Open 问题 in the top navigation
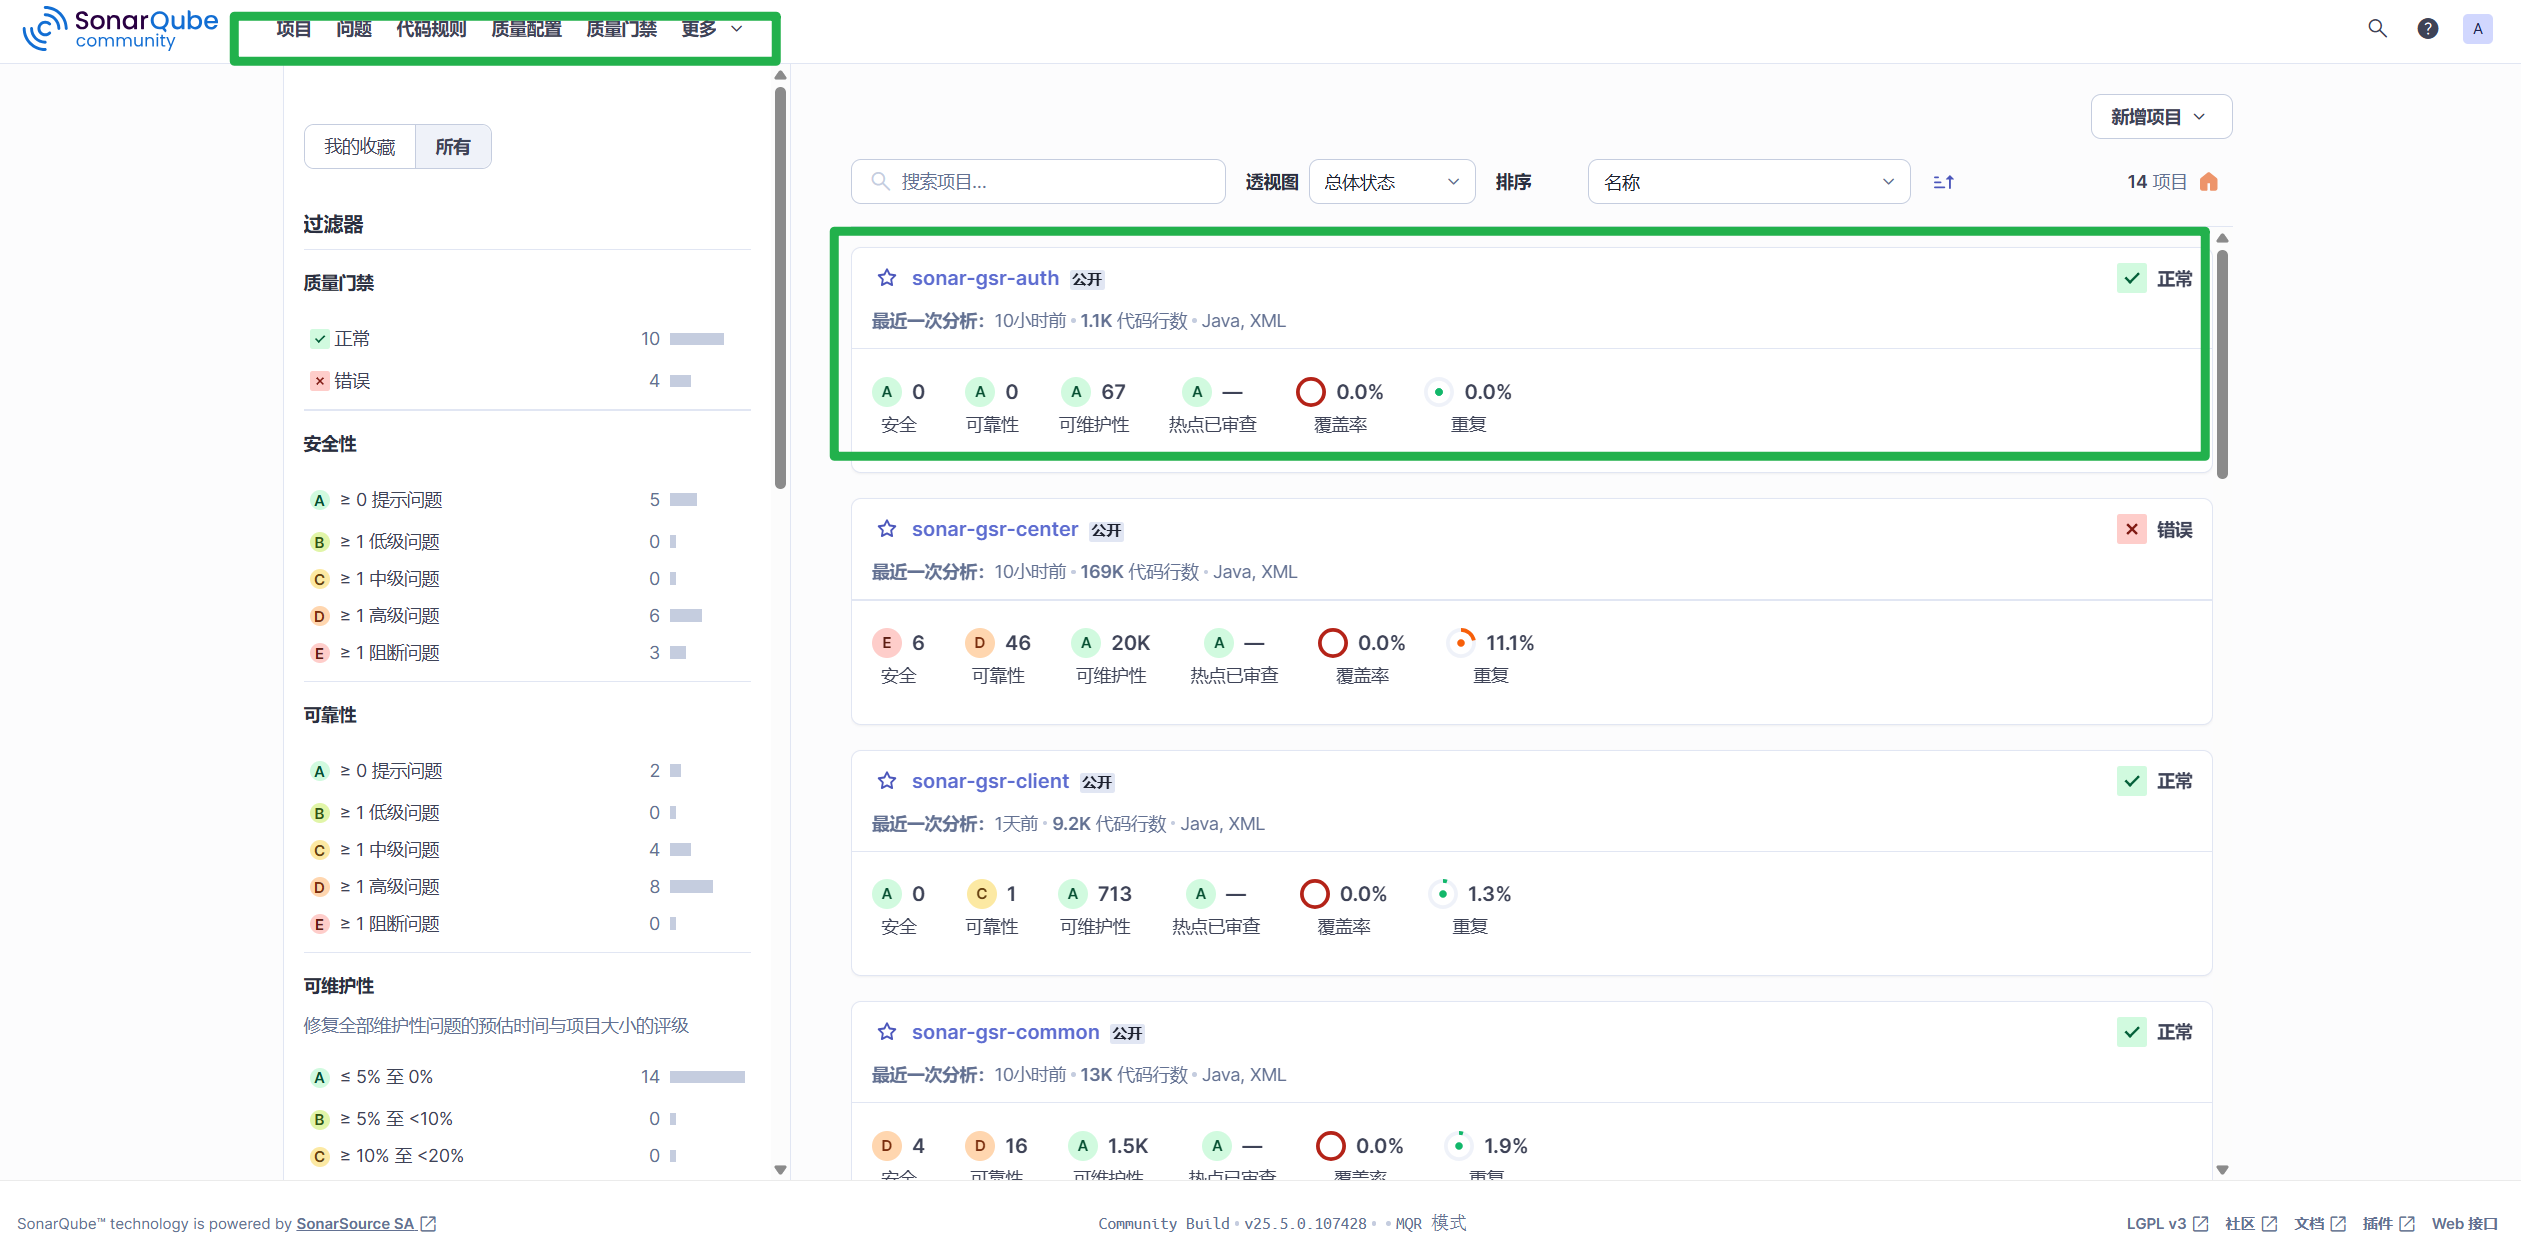This screenshot has width=2521, height=1246. click(354, 29)
